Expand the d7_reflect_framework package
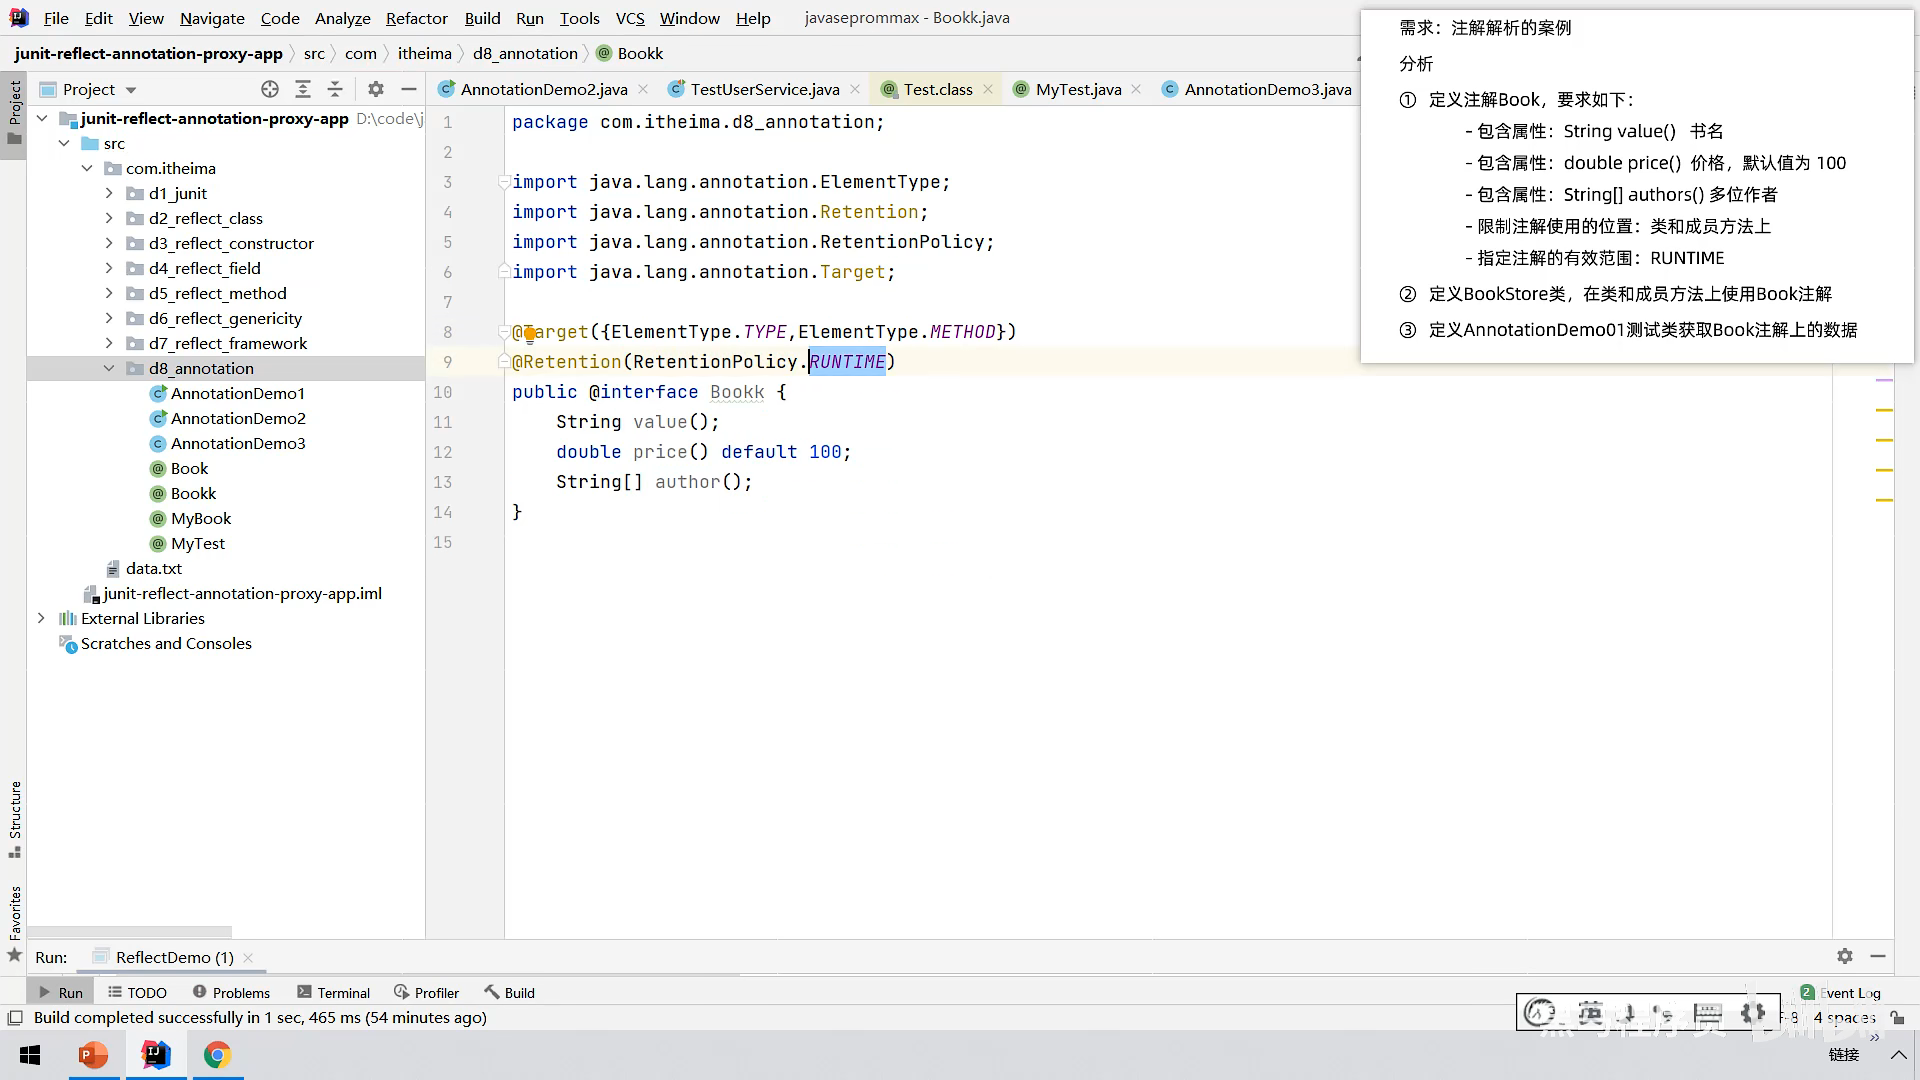This screenshot has width=1920, height=1080. click(109, 343)
